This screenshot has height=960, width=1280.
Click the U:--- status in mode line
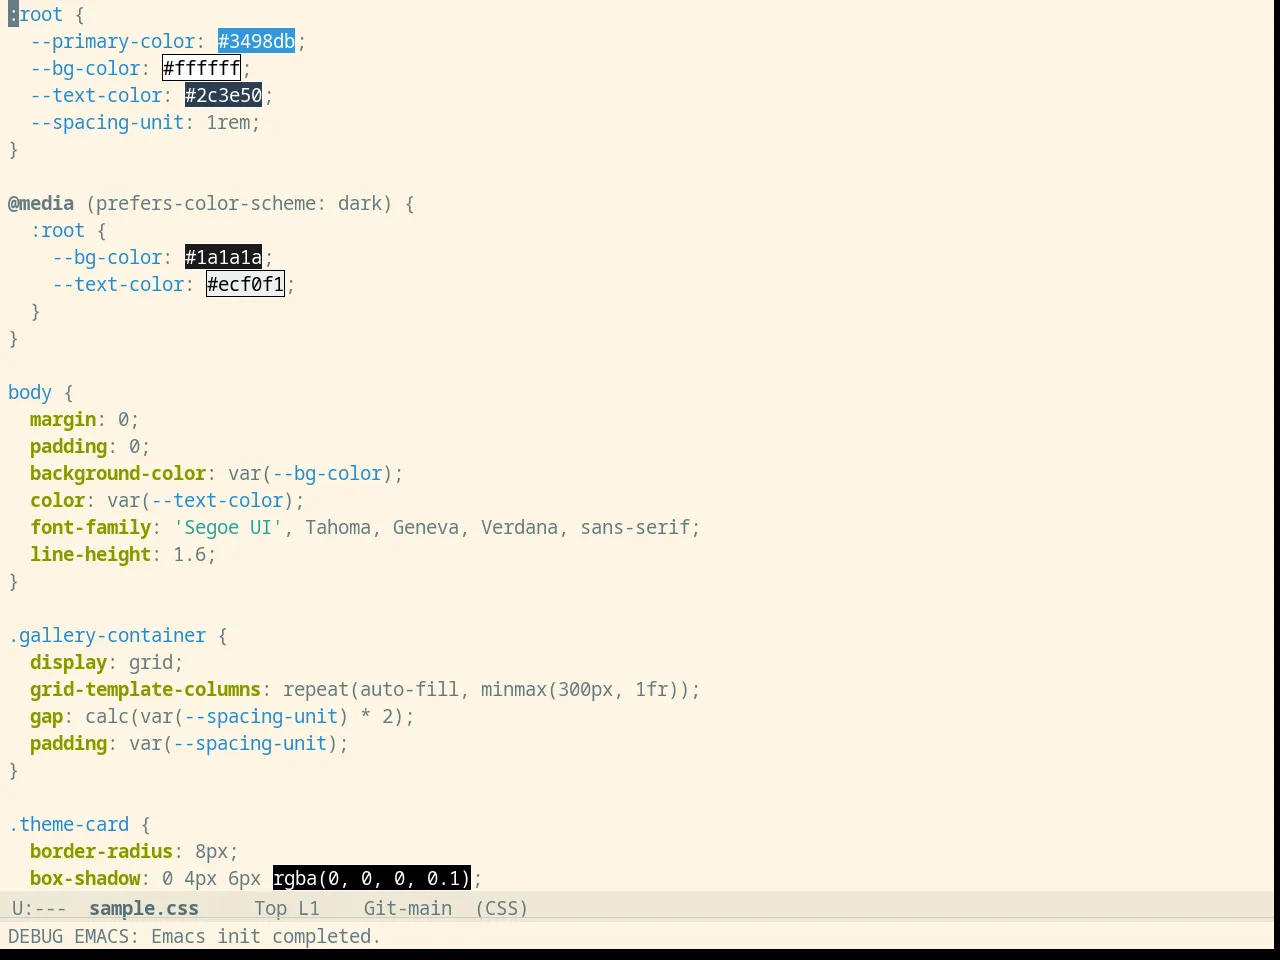coord(39,908)
